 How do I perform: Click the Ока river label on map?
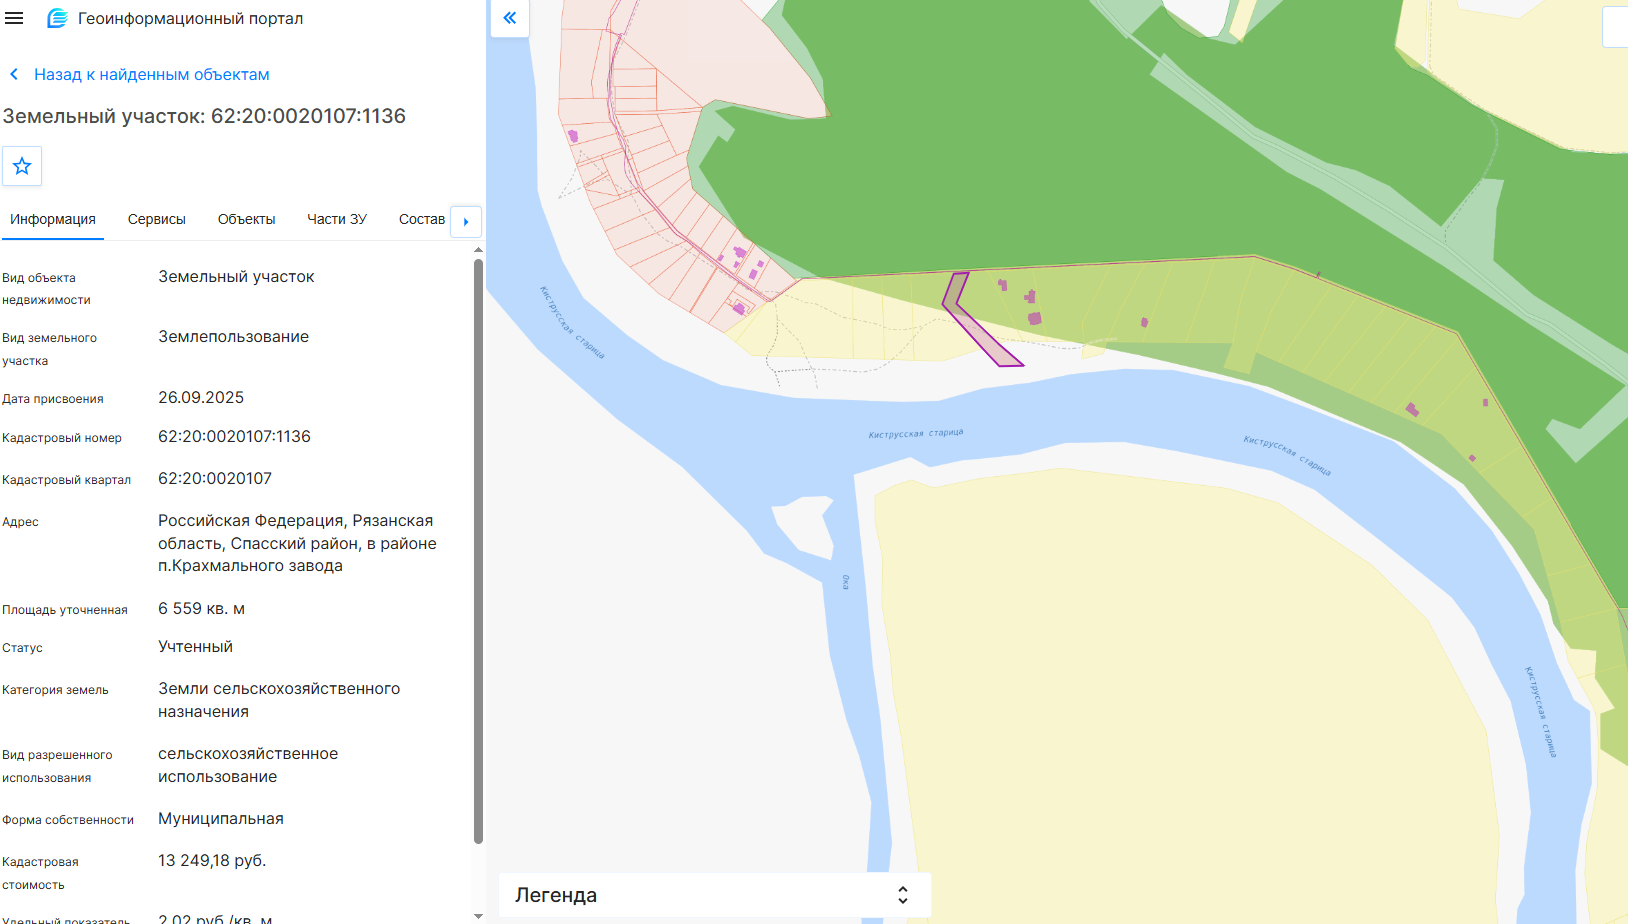(845, 582)
